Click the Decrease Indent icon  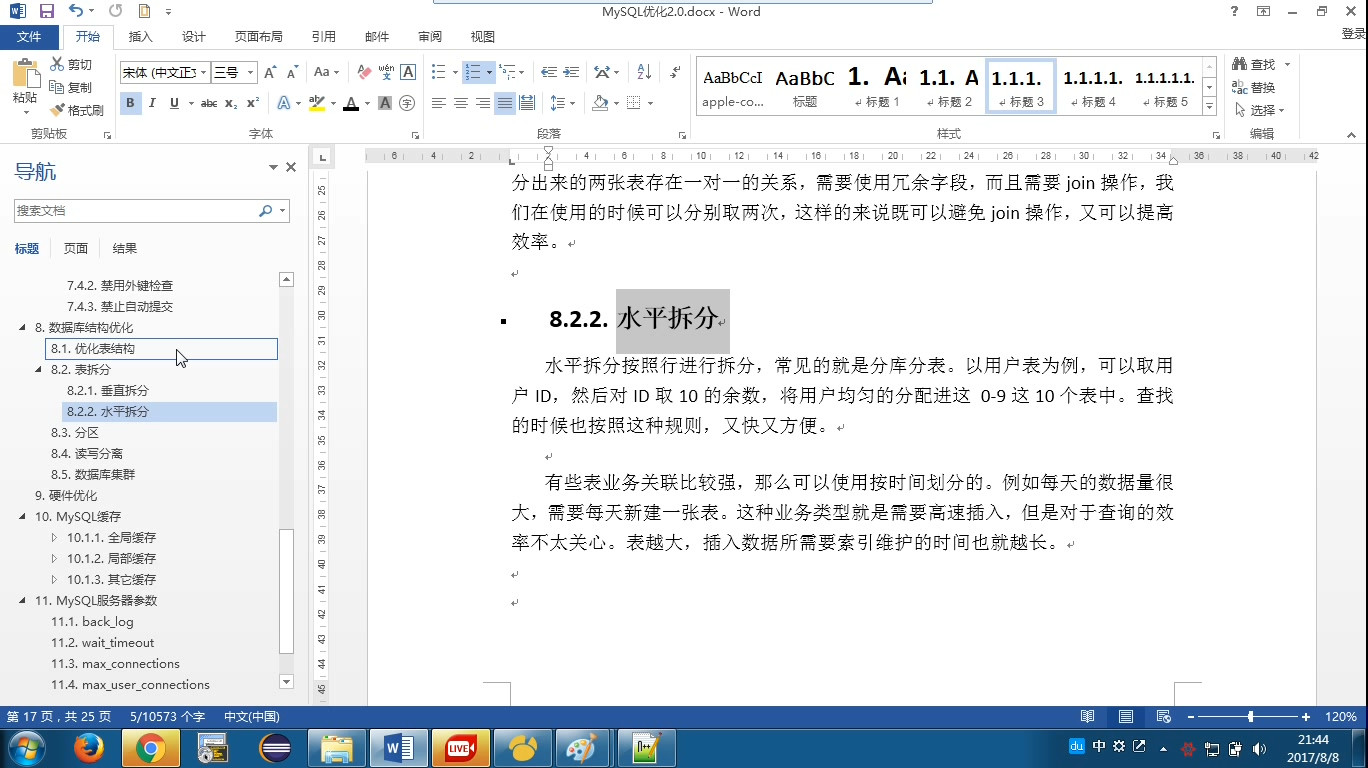(x=549, y=72)
